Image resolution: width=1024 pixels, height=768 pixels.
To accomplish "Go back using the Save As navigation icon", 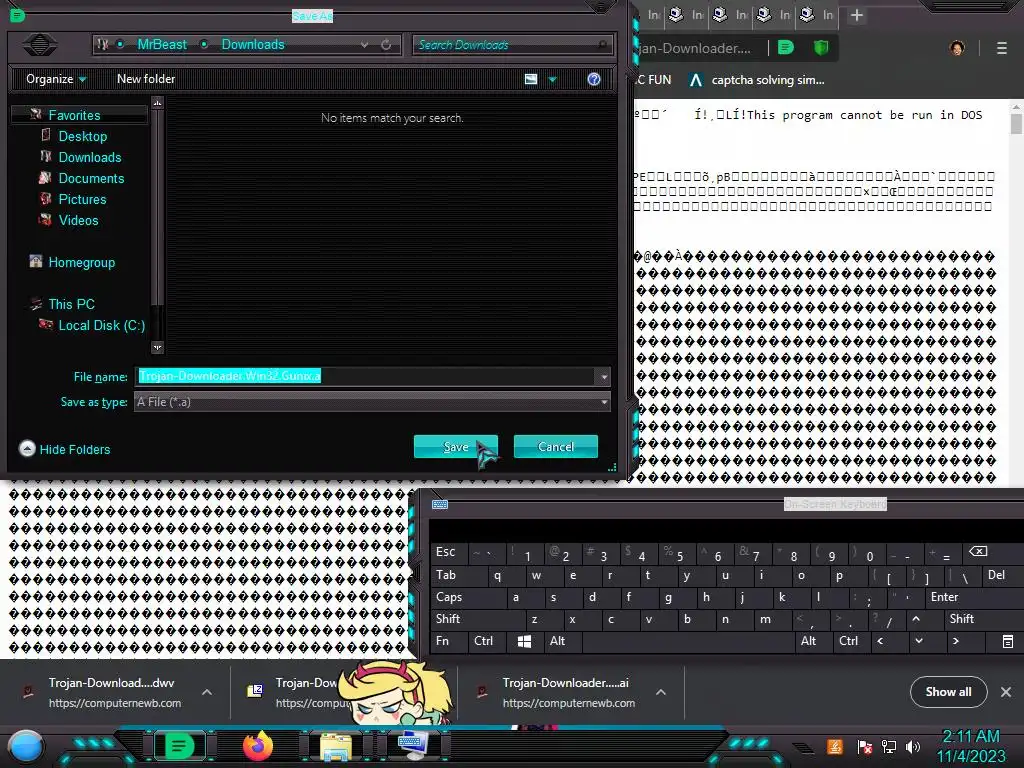I will (40, 44).
